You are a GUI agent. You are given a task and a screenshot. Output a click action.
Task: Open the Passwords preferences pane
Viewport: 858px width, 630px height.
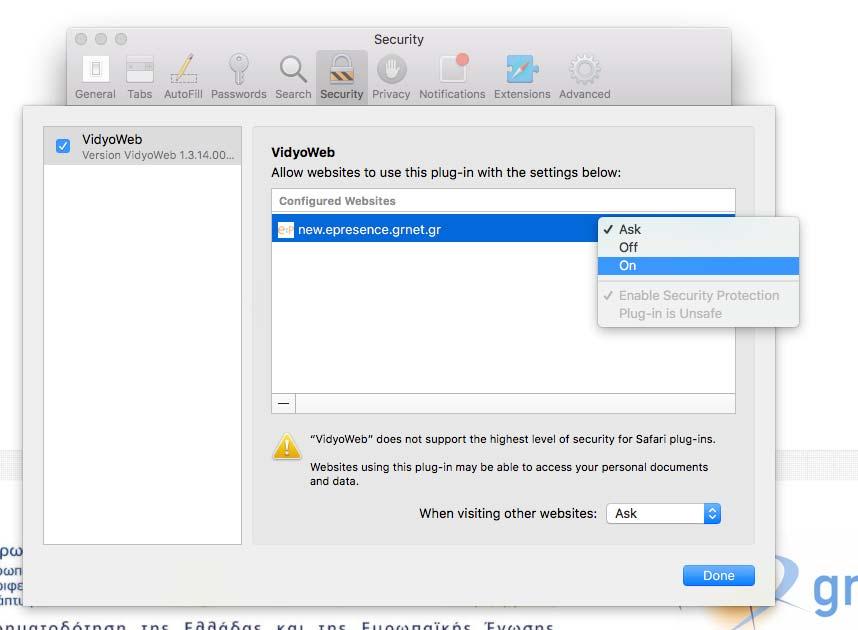click(239, 77)
